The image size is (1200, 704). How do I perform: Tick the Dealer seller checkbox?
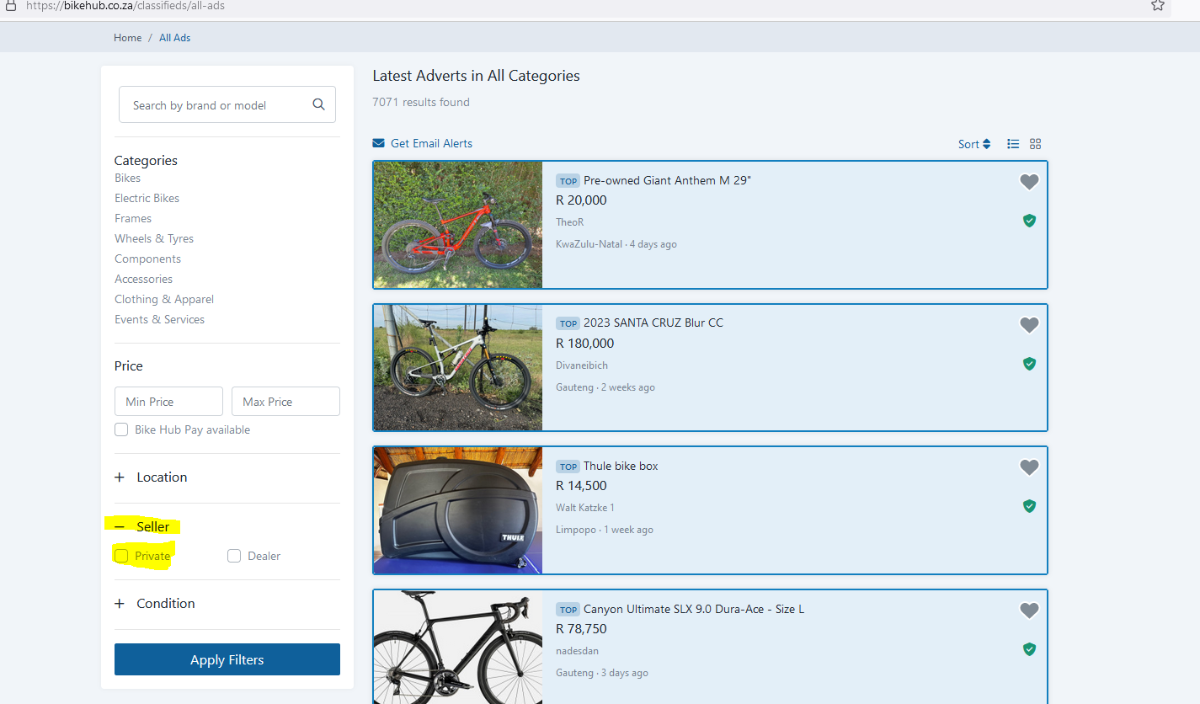[x=234, y=556]
